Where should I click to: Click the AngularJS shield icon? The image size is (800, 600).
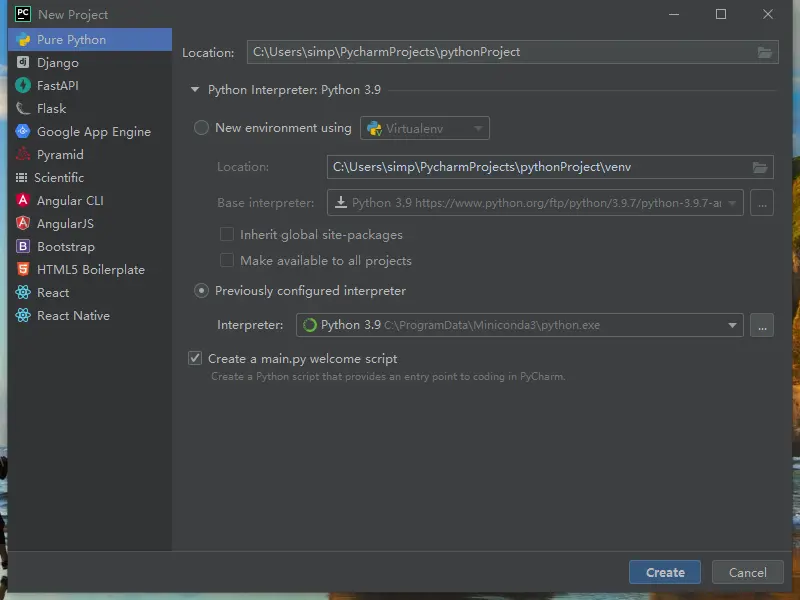coord(23,223)
